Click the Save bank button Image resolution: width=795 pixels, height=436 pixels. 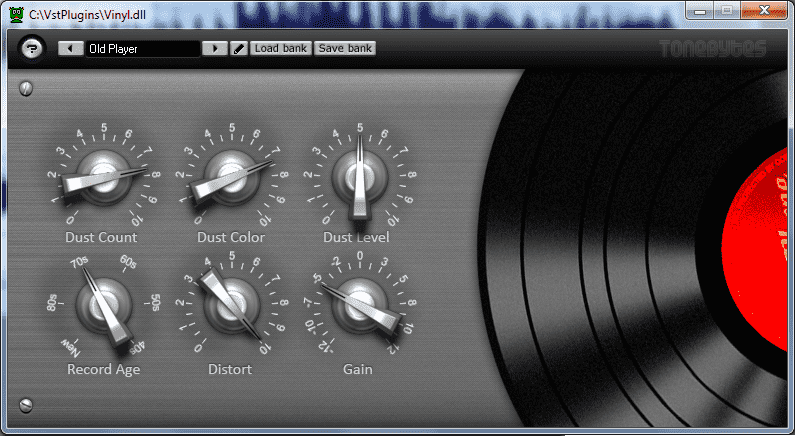point(345,49)
